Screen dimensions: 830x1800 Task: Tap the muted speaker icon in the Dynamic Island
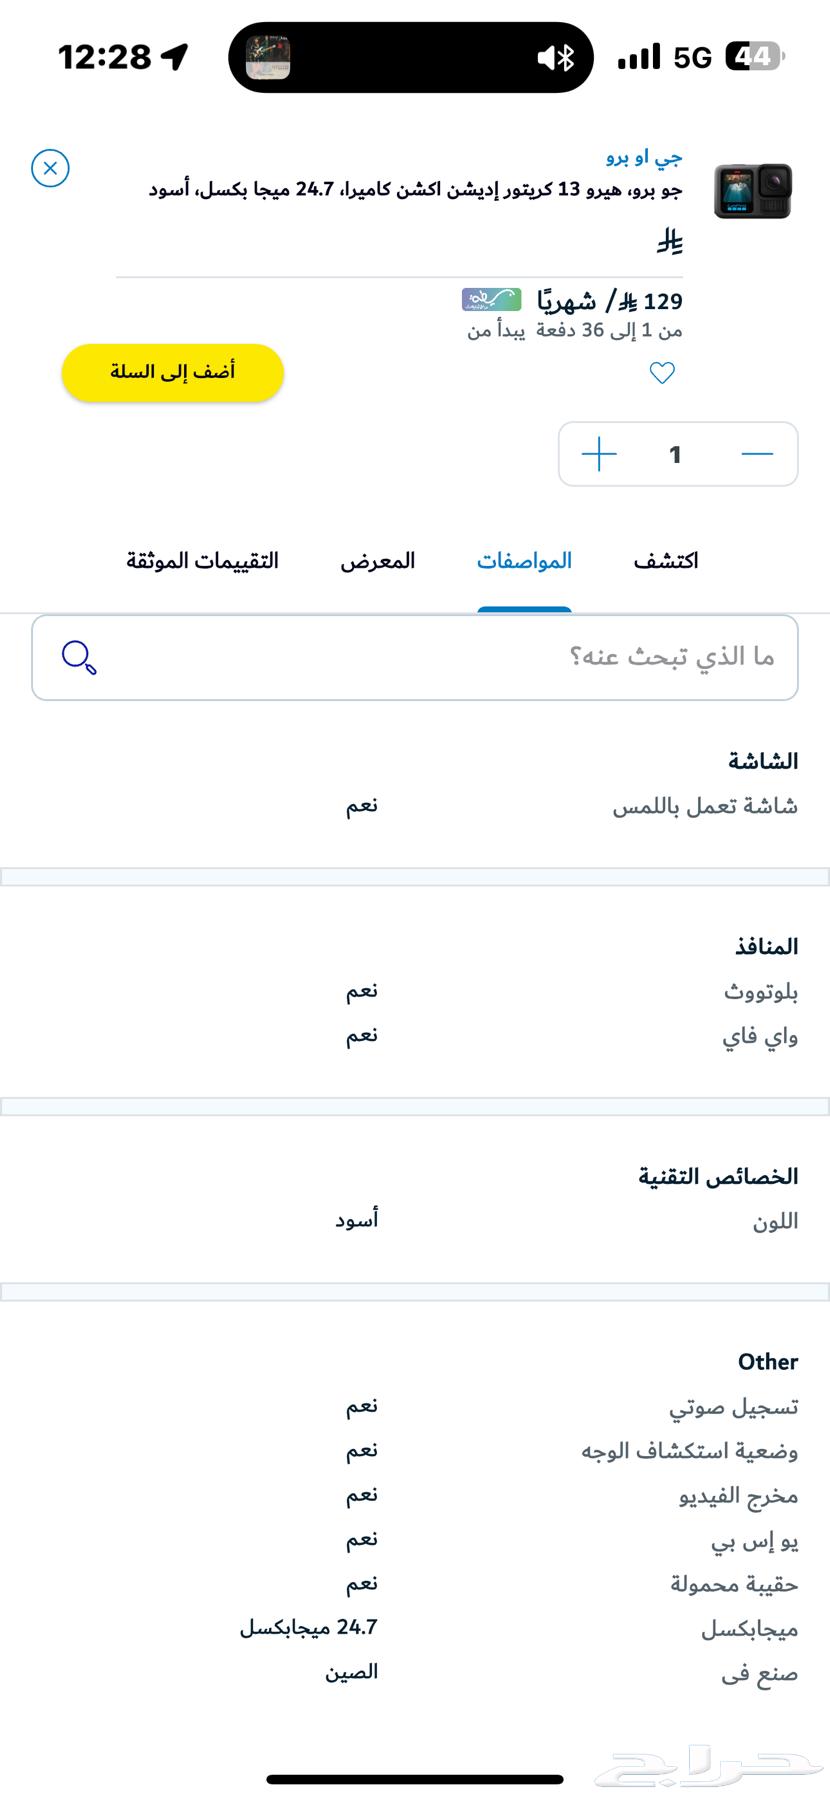click(547, 58)
